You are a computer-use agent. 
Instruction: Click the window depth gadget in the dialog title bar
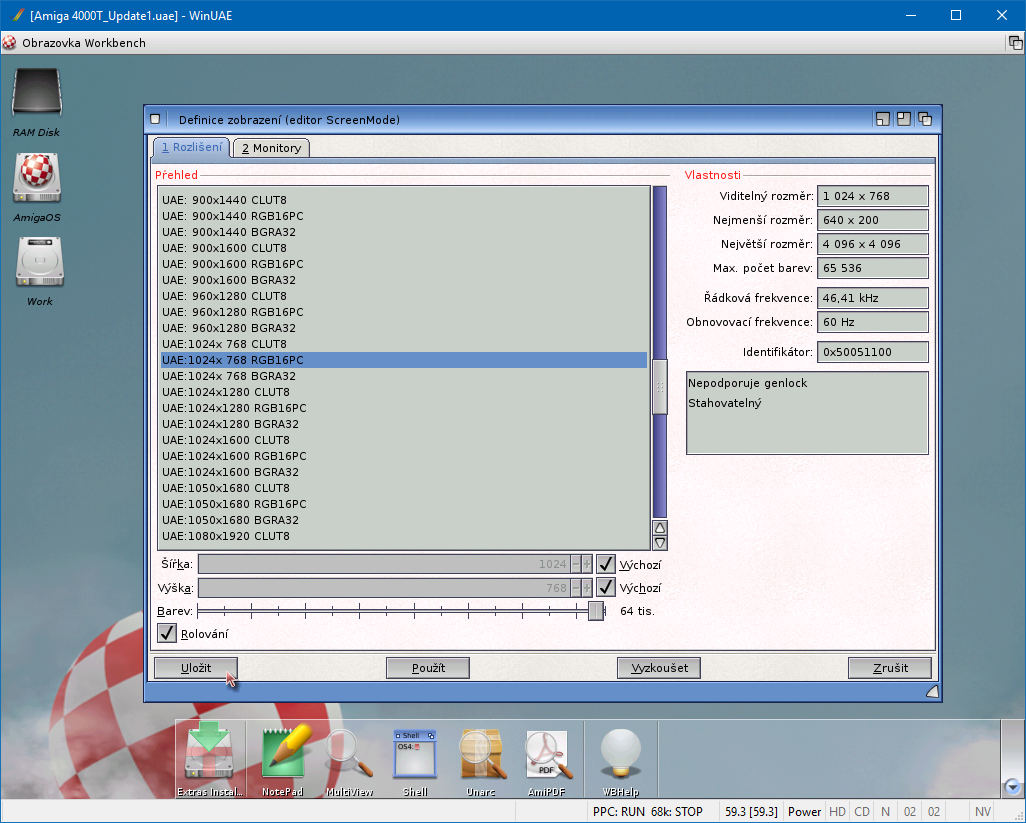click(x=925, y=119)
